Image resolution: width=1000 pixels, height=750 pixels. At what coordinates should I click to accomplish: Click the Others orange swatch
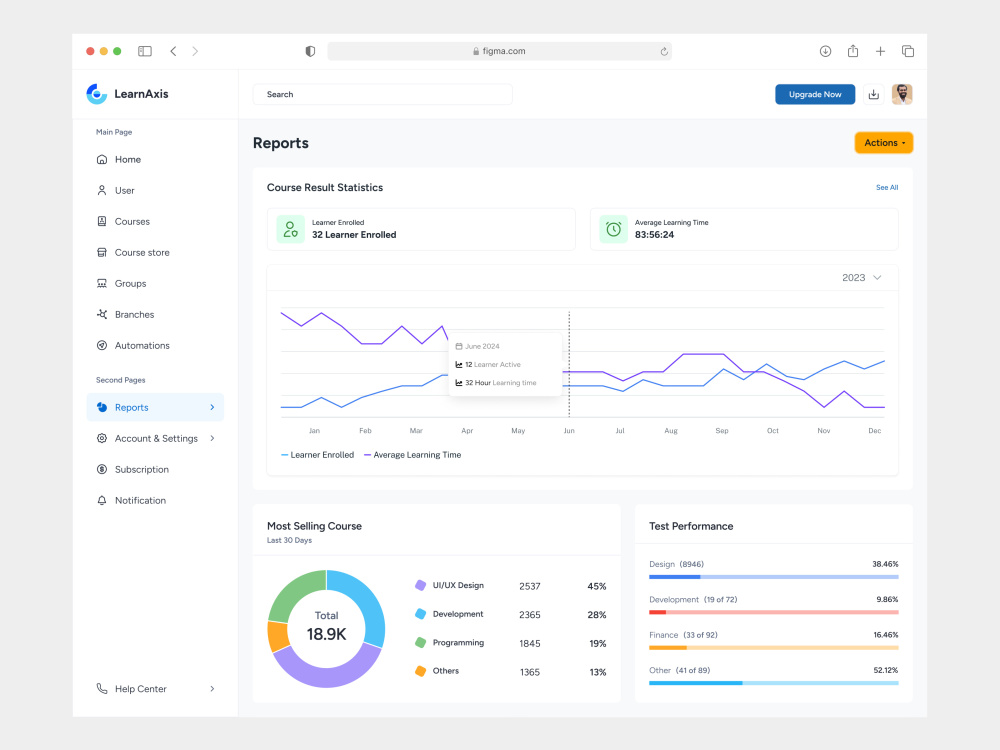click(x=420, y=671)
